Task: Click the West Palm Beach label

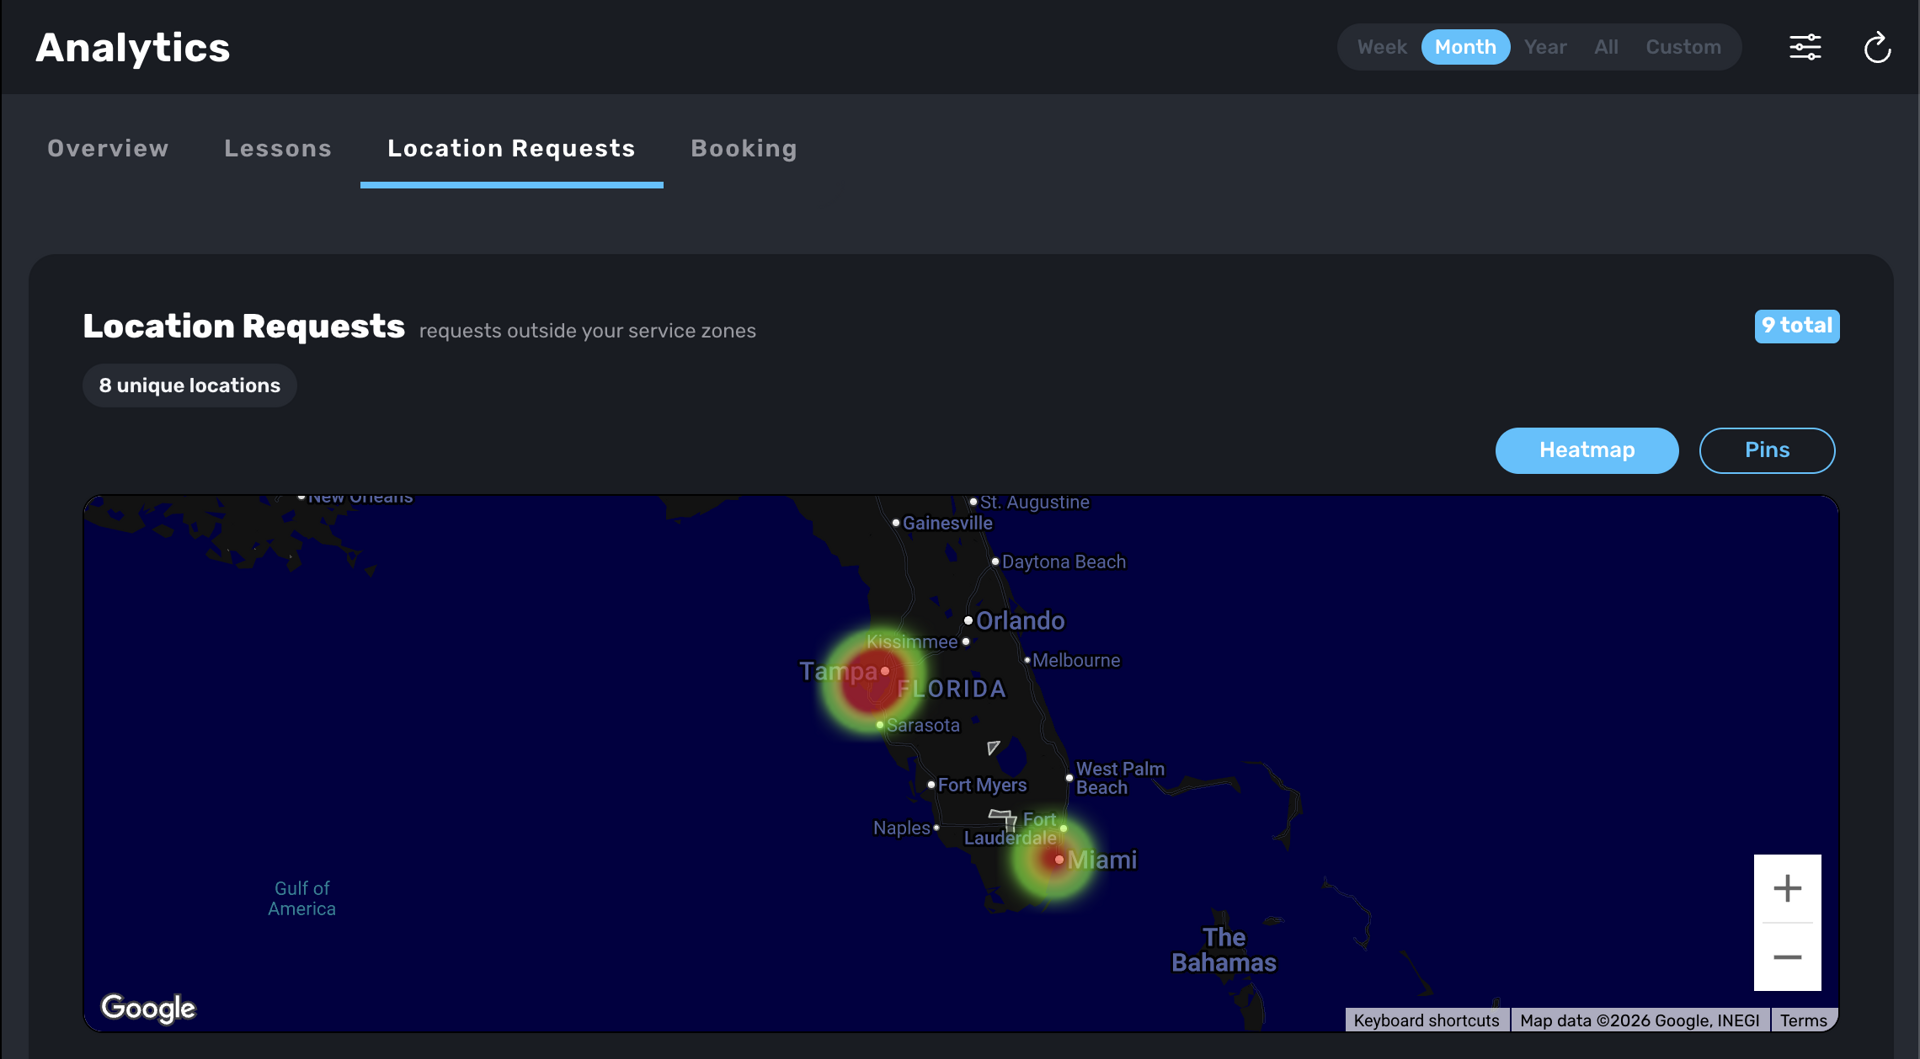Action: (1119, 778)
